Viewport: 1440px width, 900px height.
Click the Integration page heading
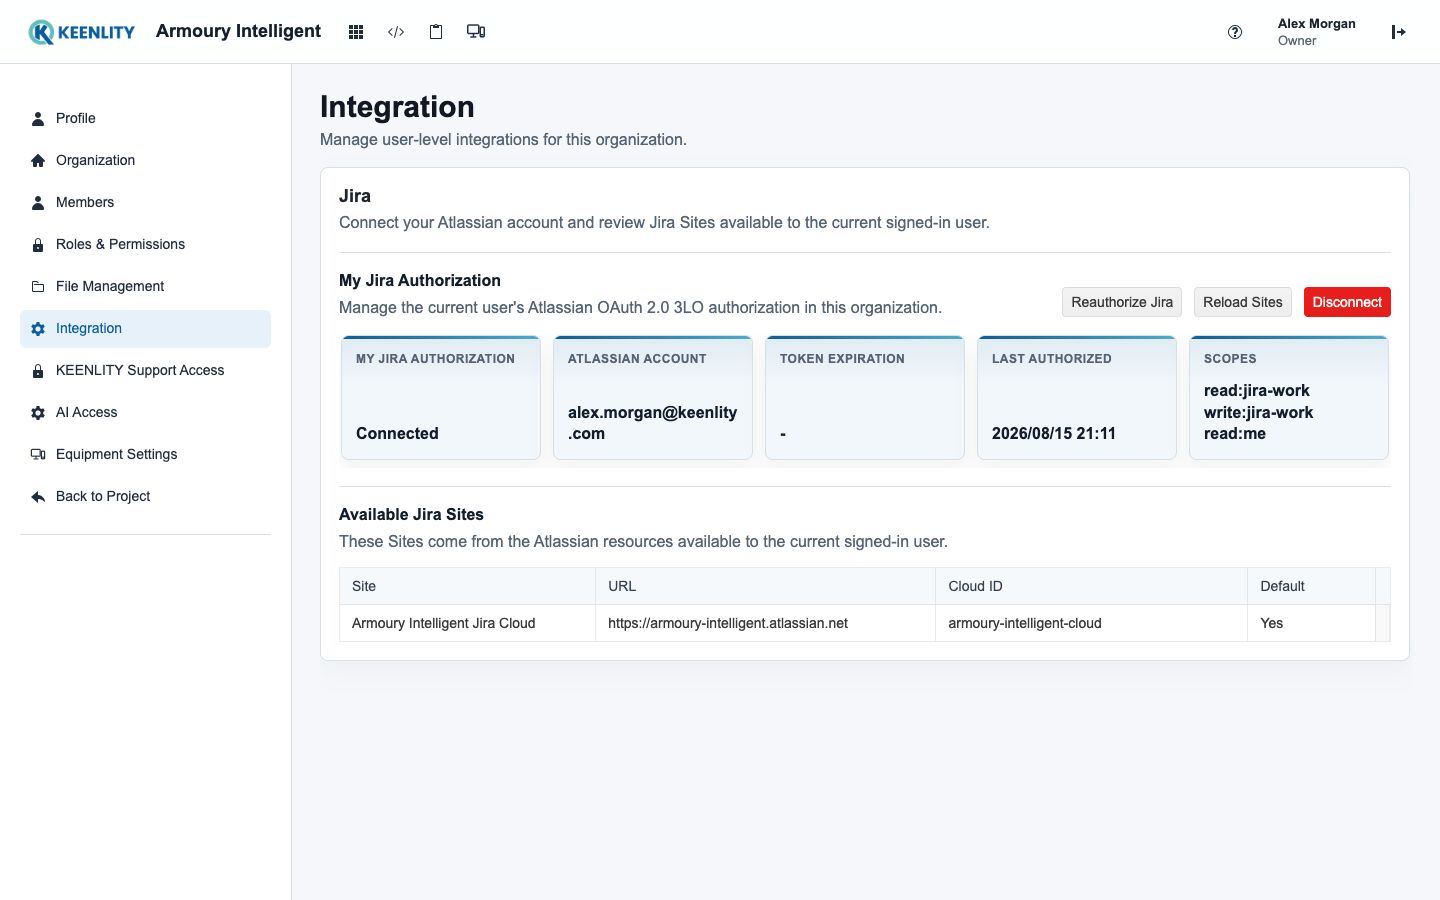(397, 107)
